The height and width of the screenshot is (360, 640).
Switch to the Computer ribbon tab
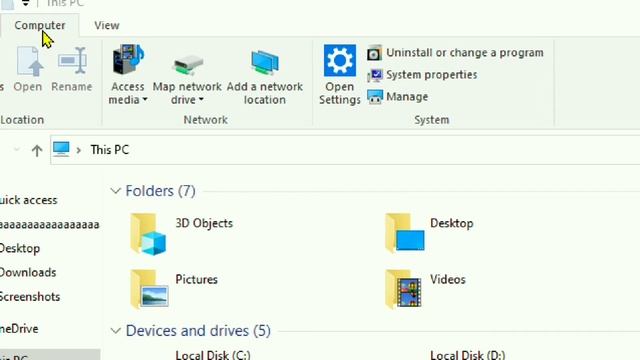coord(40,25)
